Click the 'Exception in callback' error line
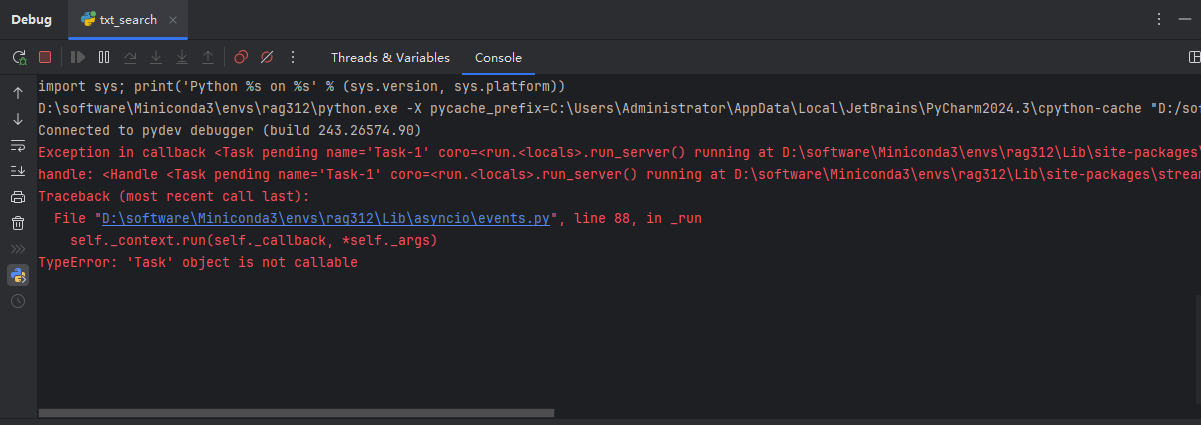Screen dimensions: 1201x425 point(618,153)
